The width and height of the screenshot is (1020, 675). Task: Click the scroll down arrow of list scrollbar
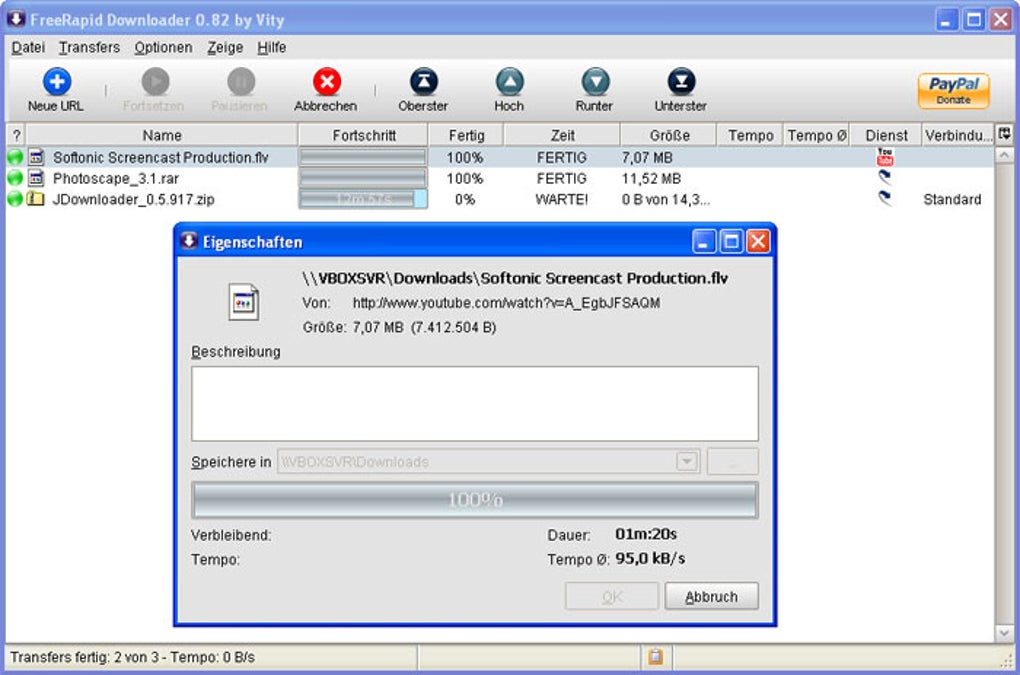click(1004, 633)
